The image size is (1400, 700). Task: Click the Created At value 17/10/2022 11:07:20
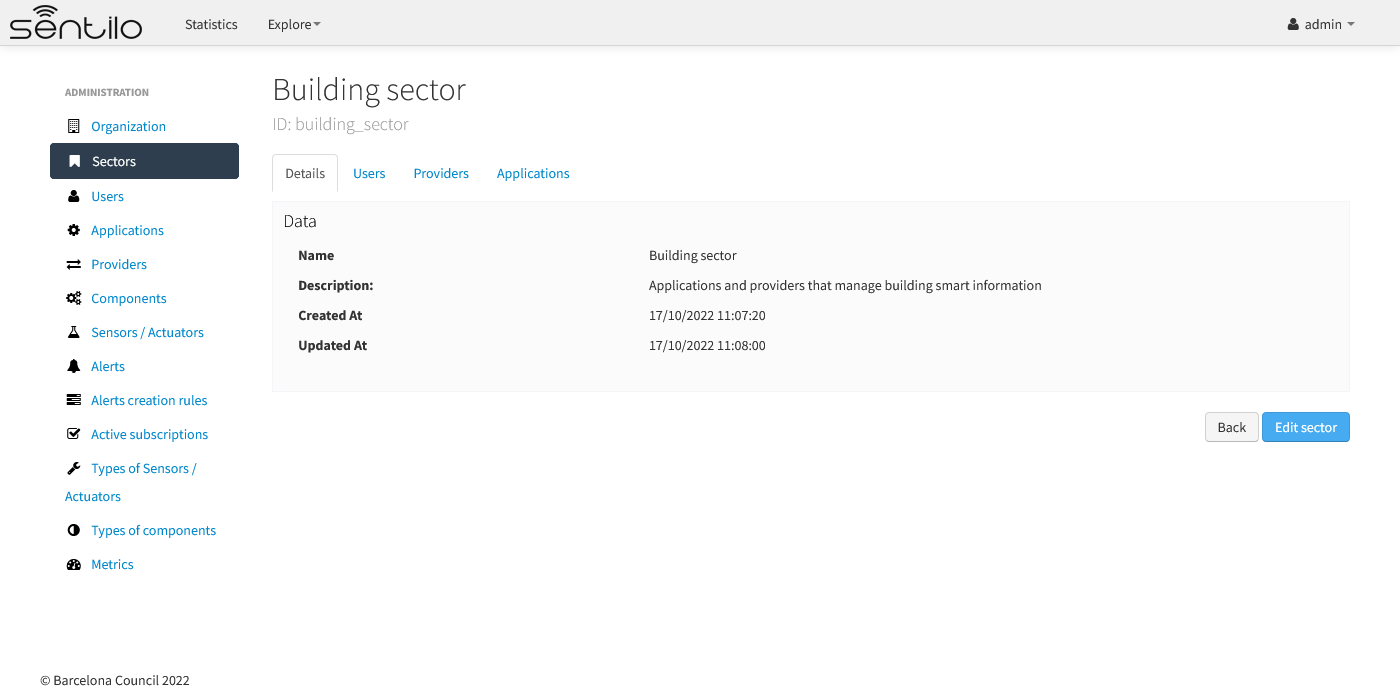707,315
